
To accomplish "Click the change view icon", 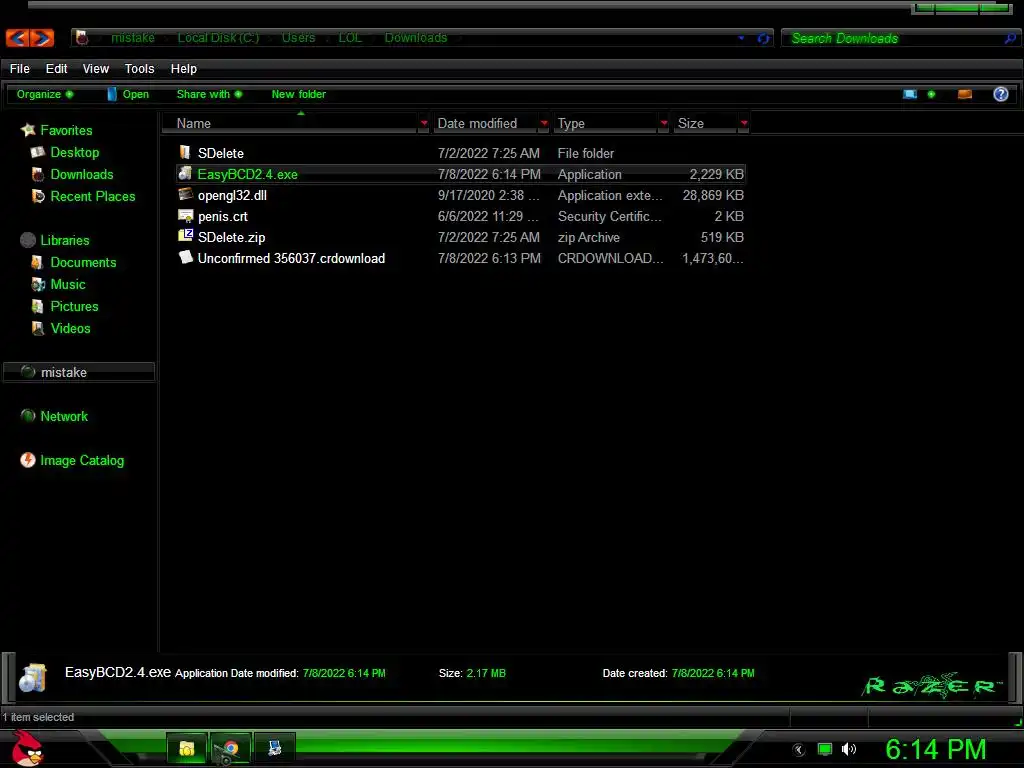I will pos(910,95).
